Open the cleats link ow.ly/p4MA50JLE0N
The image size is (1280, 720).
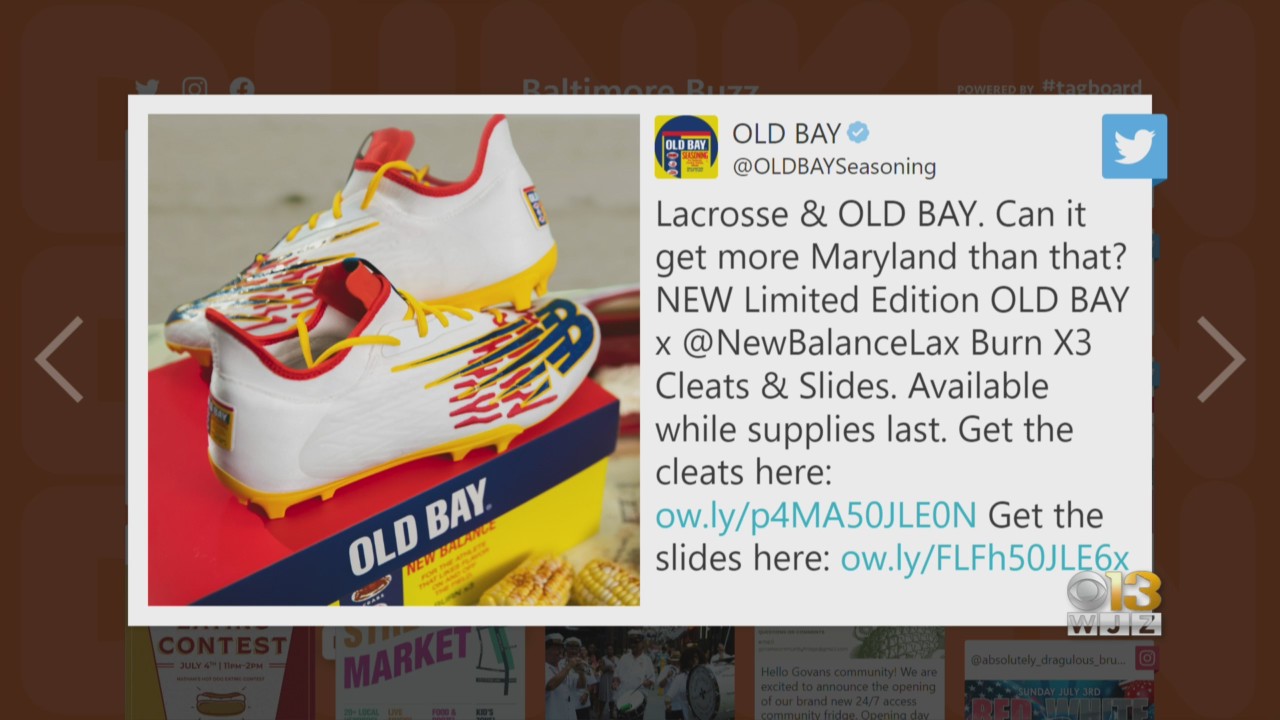[x=815, y=515]
